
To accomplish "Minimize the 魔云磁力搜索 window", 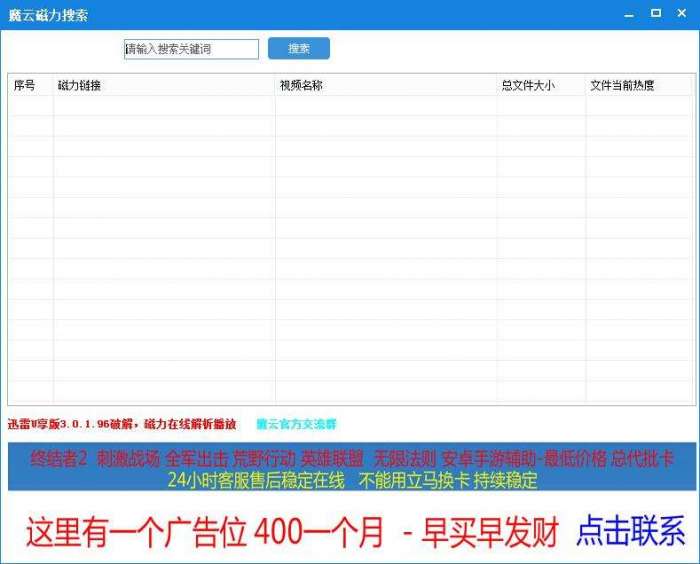I will click(x=629, y=14).
